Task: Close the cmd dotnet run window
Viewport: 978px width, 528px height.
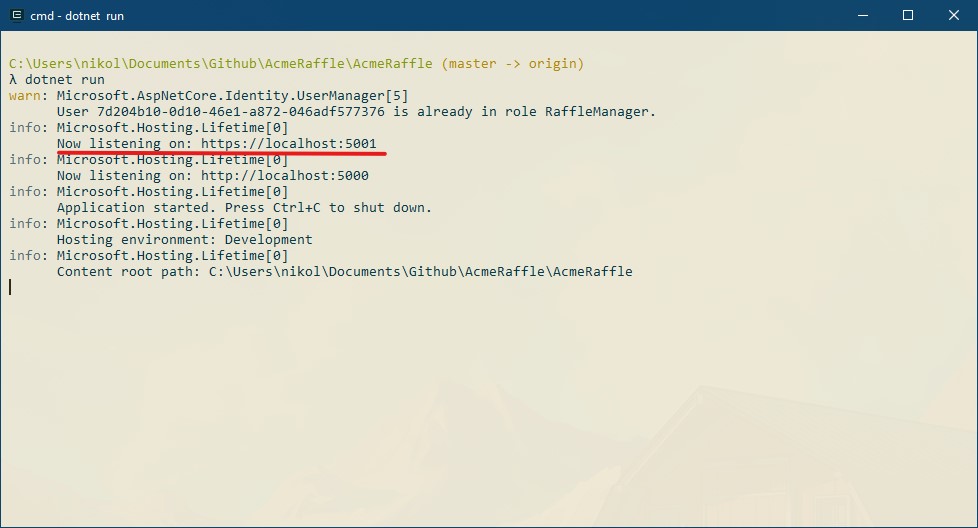Action: [954, 15]
